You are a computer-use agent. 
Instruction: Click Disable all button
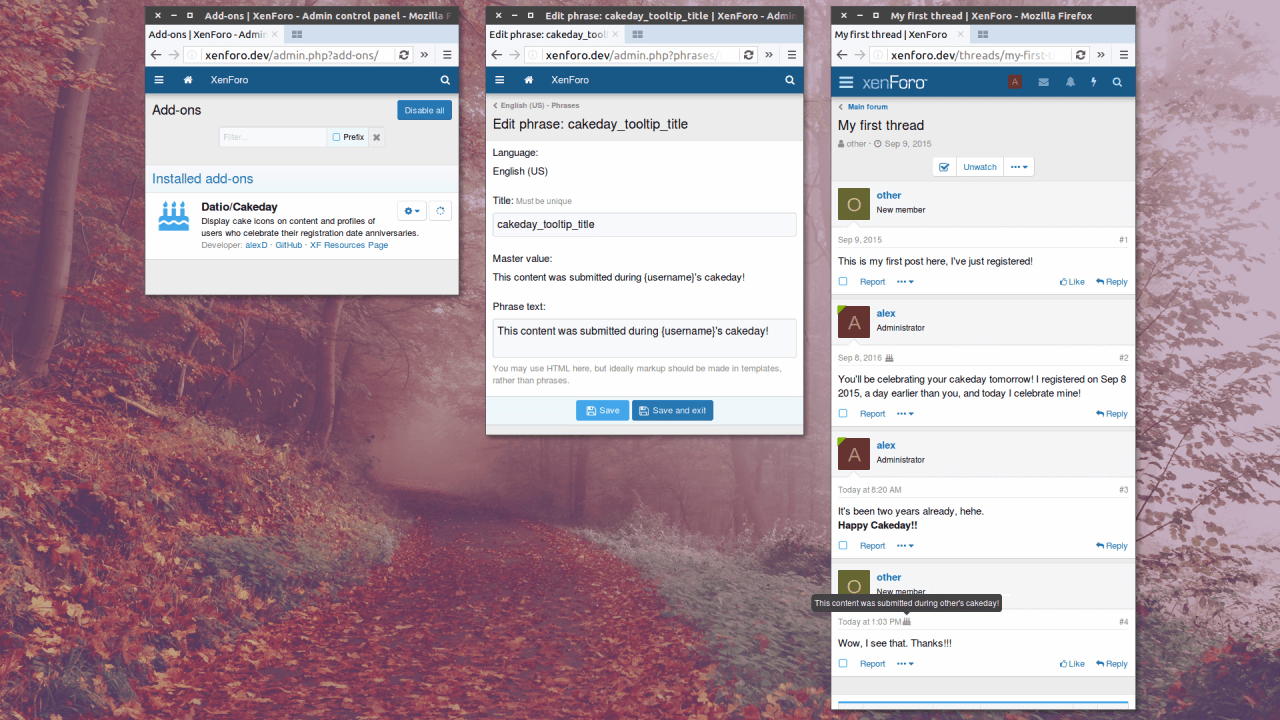click(x=424, y=110)
